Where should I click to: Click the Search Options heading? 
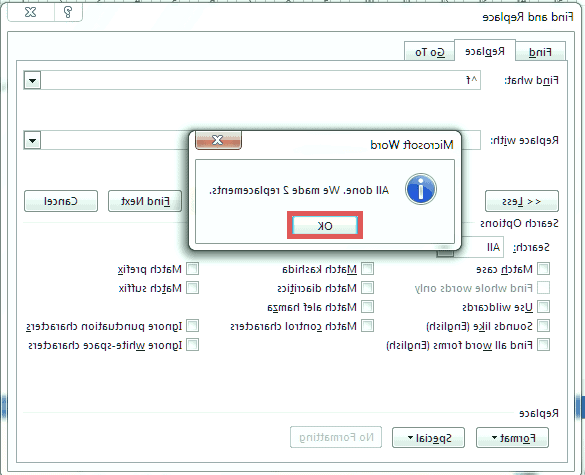(x=519, y=224)
